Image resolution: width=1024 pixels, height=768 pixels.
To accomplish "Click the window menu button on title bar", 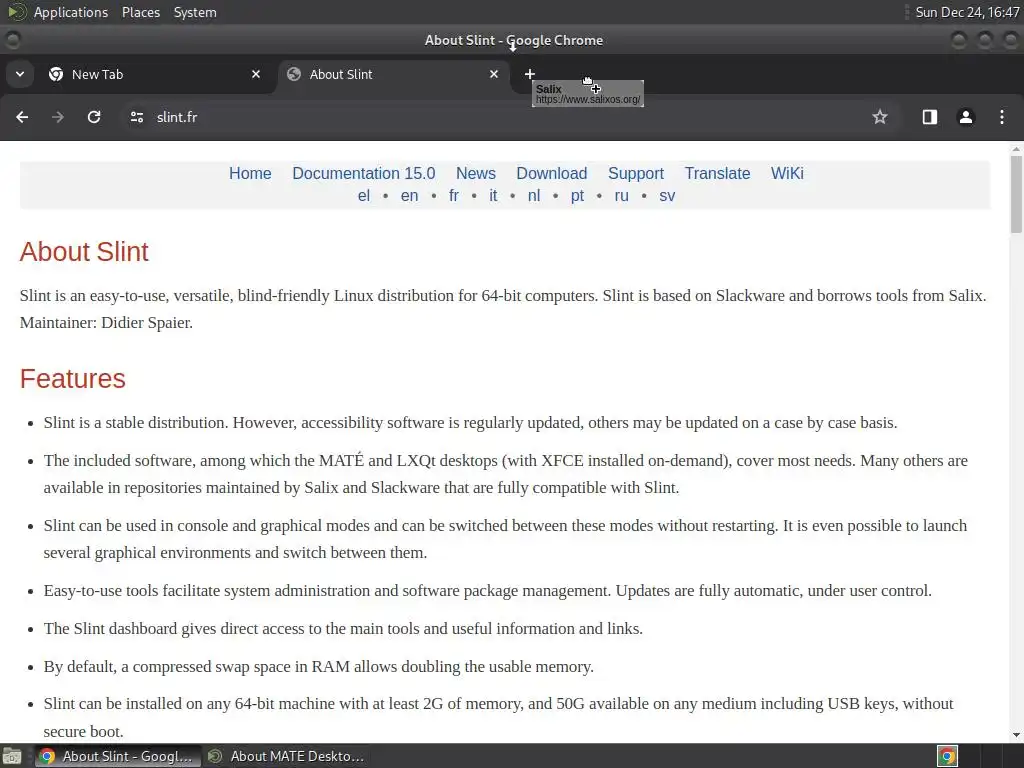I will (12, 40).
